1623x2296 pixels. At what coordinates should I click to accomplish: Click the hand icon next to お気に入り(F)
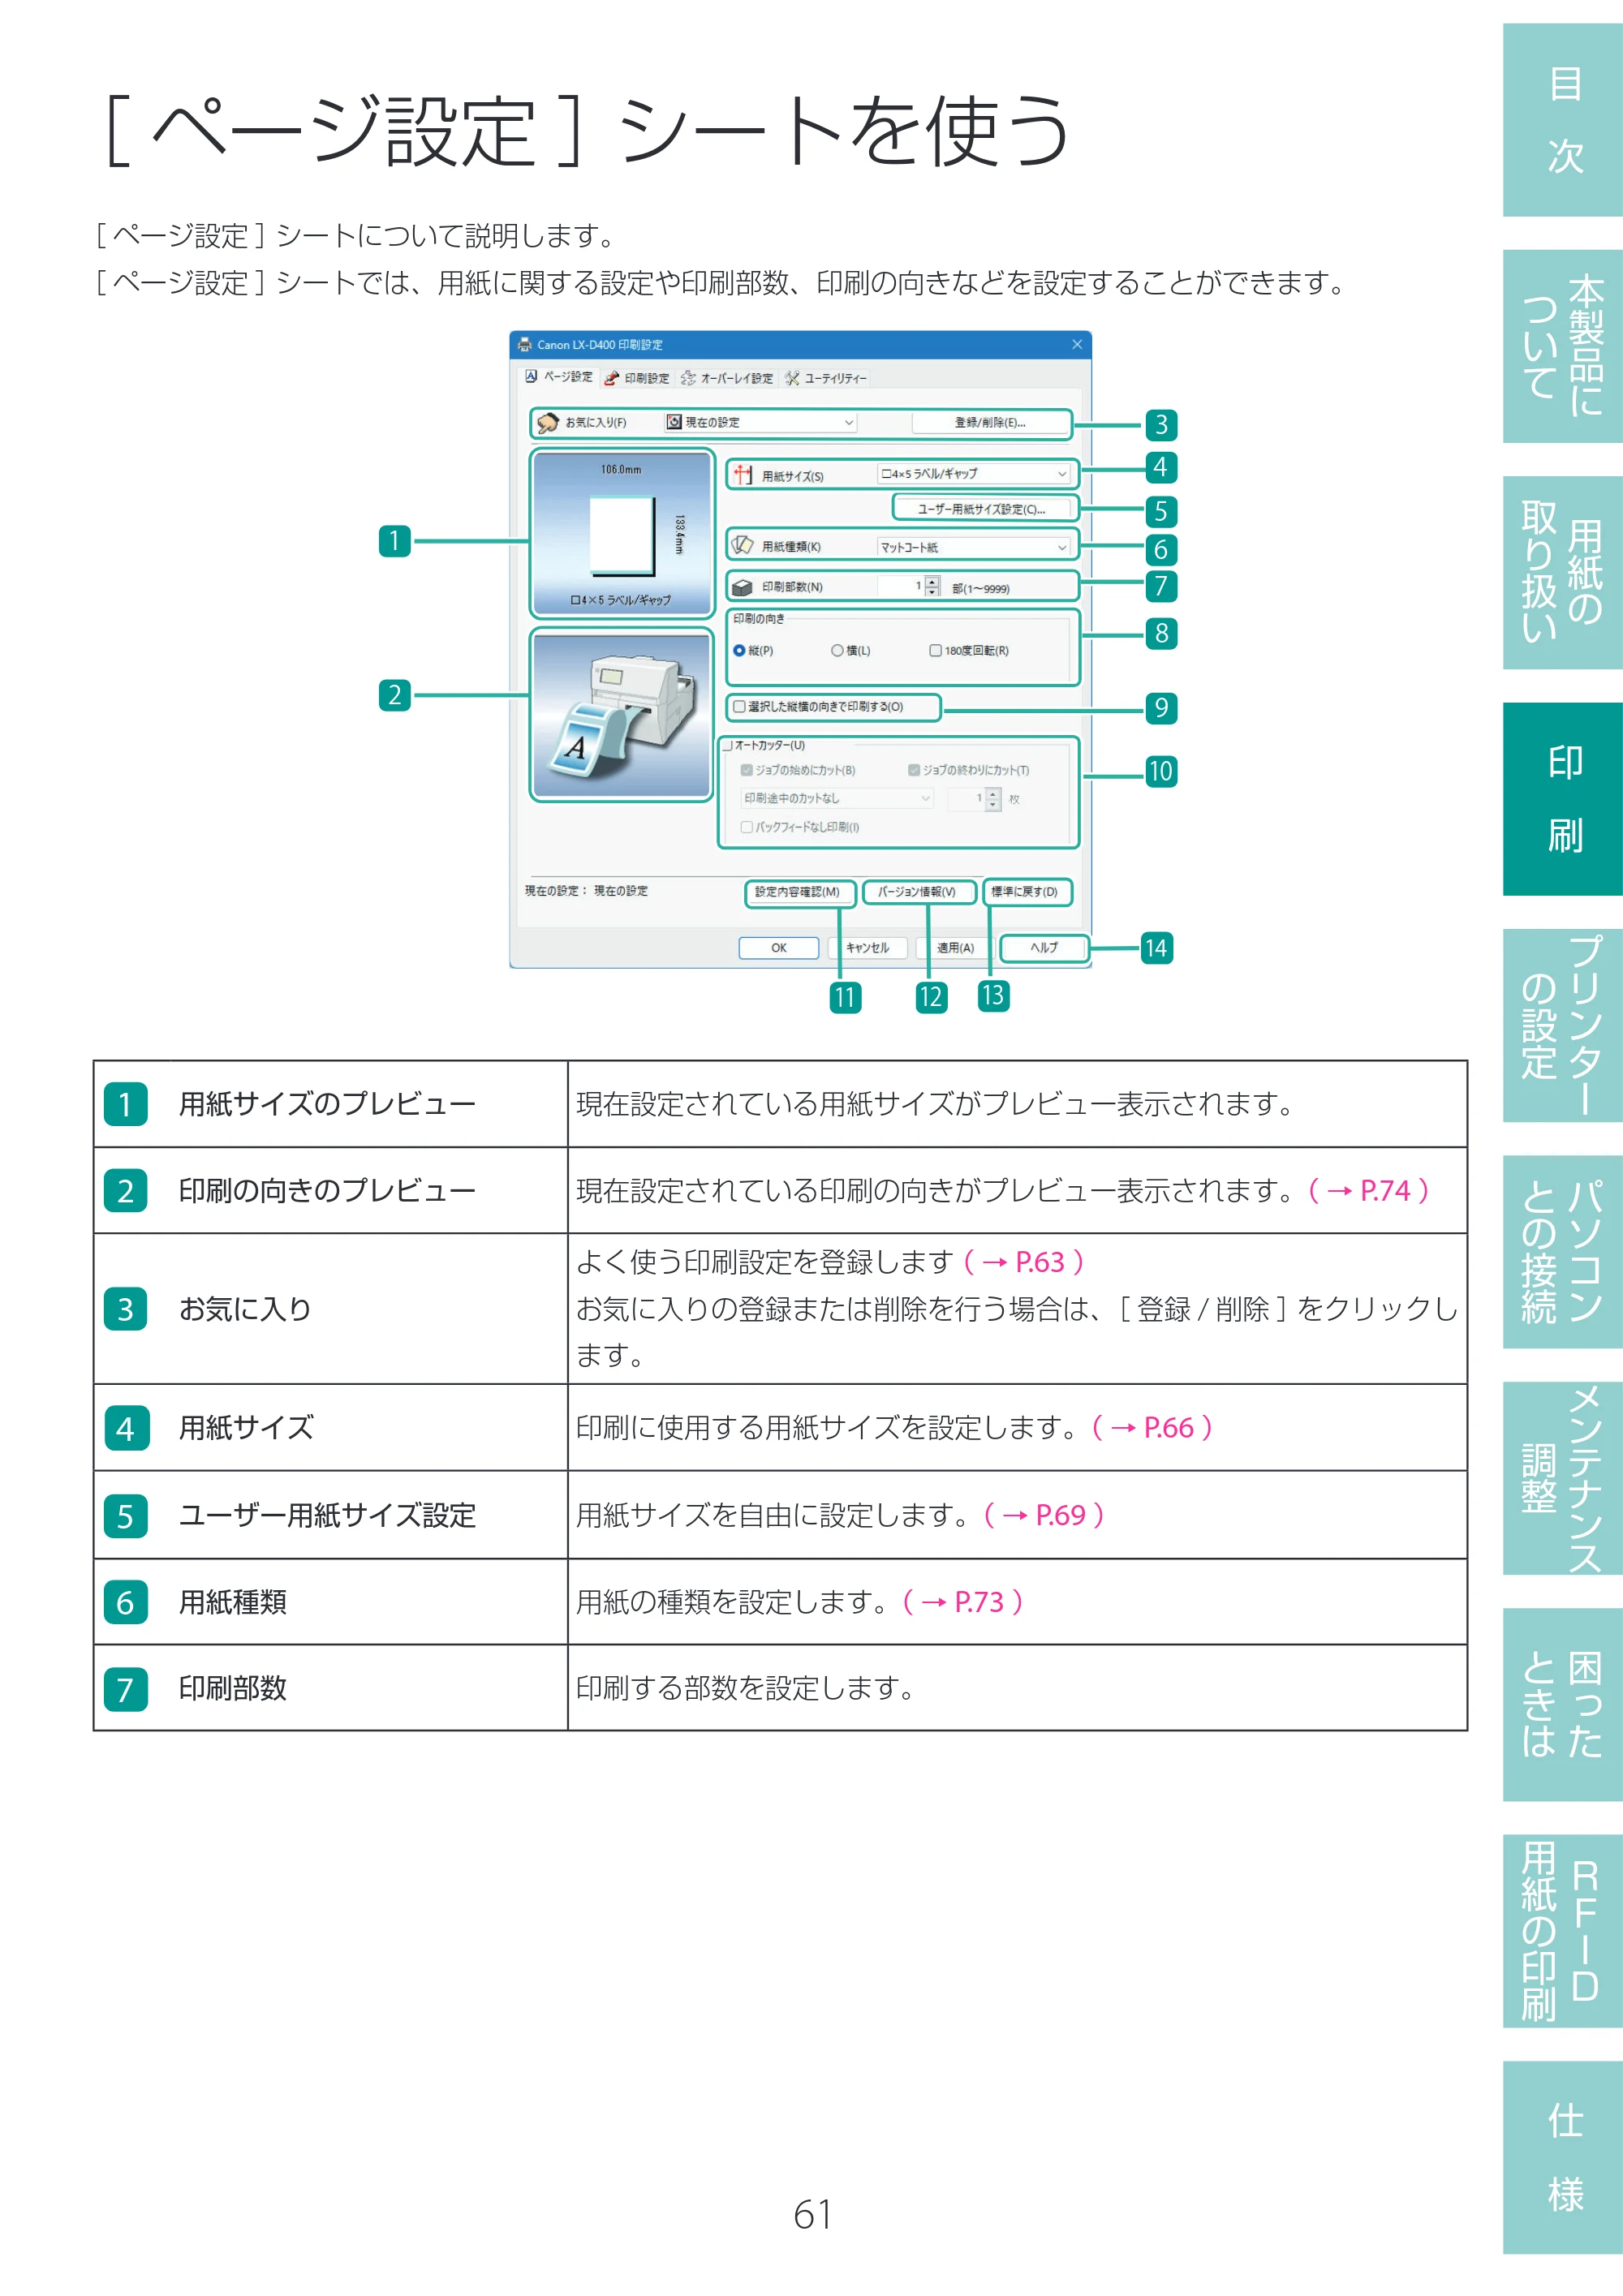tap(547, 423)
